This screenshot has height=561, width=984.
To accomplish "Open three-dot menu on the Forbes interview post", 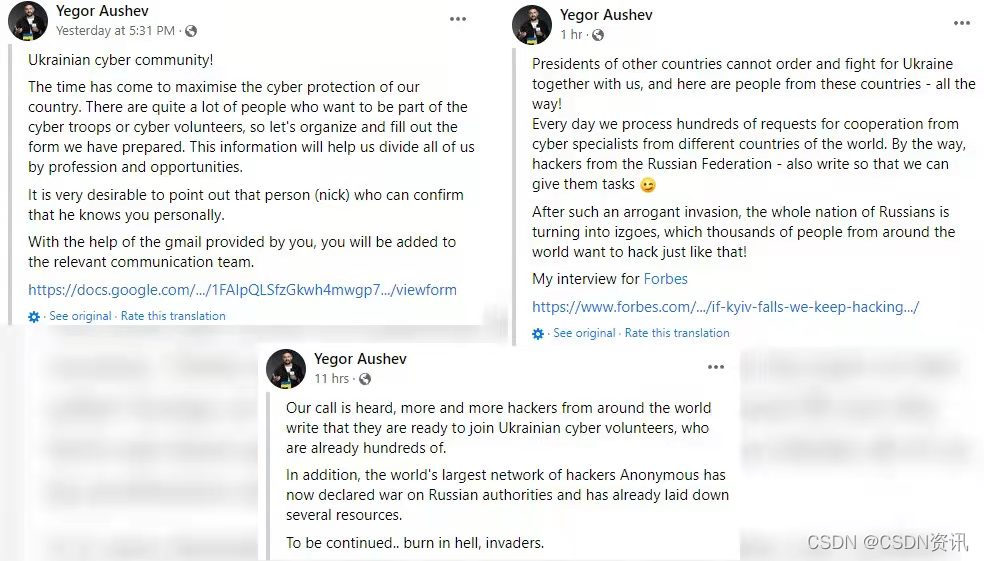I will pyautogui.click(x=961, y=23).
